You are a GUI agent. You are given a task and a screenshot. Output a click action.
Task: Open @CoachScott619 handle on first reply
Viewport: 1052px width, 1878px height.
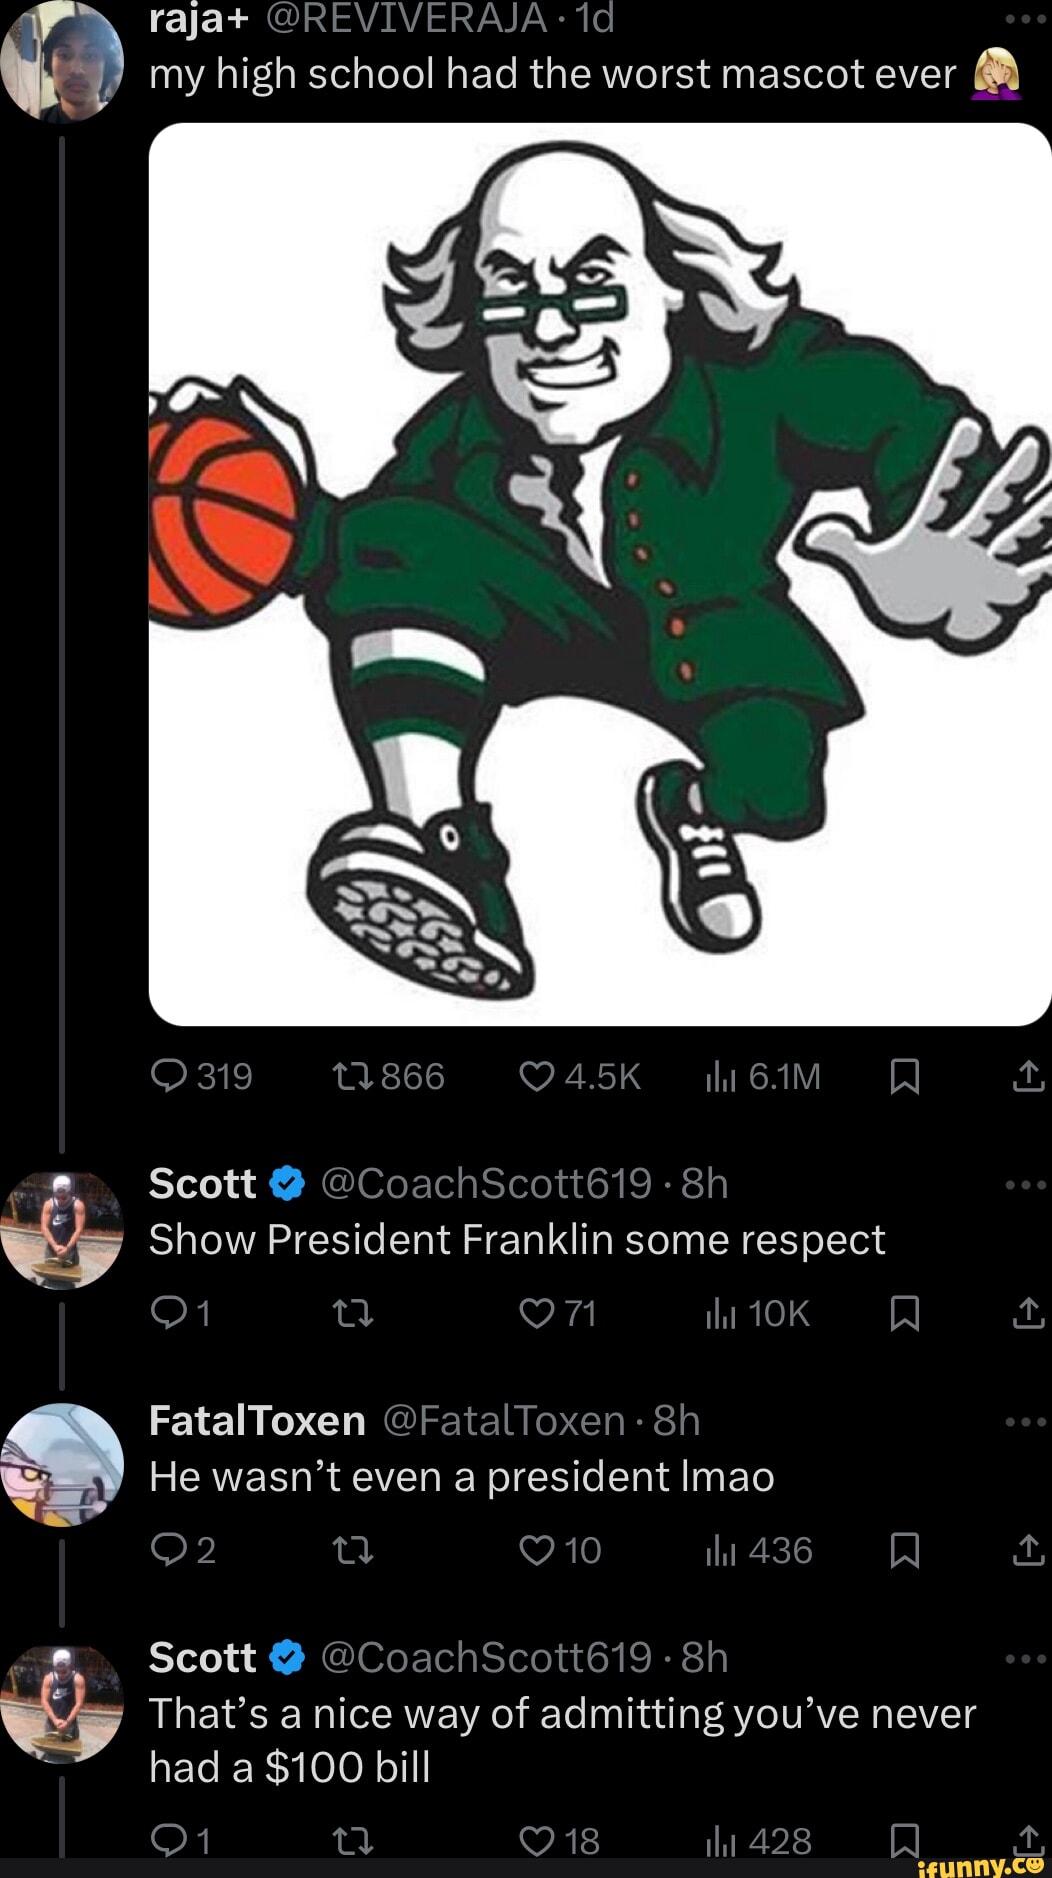(486, 1184)
